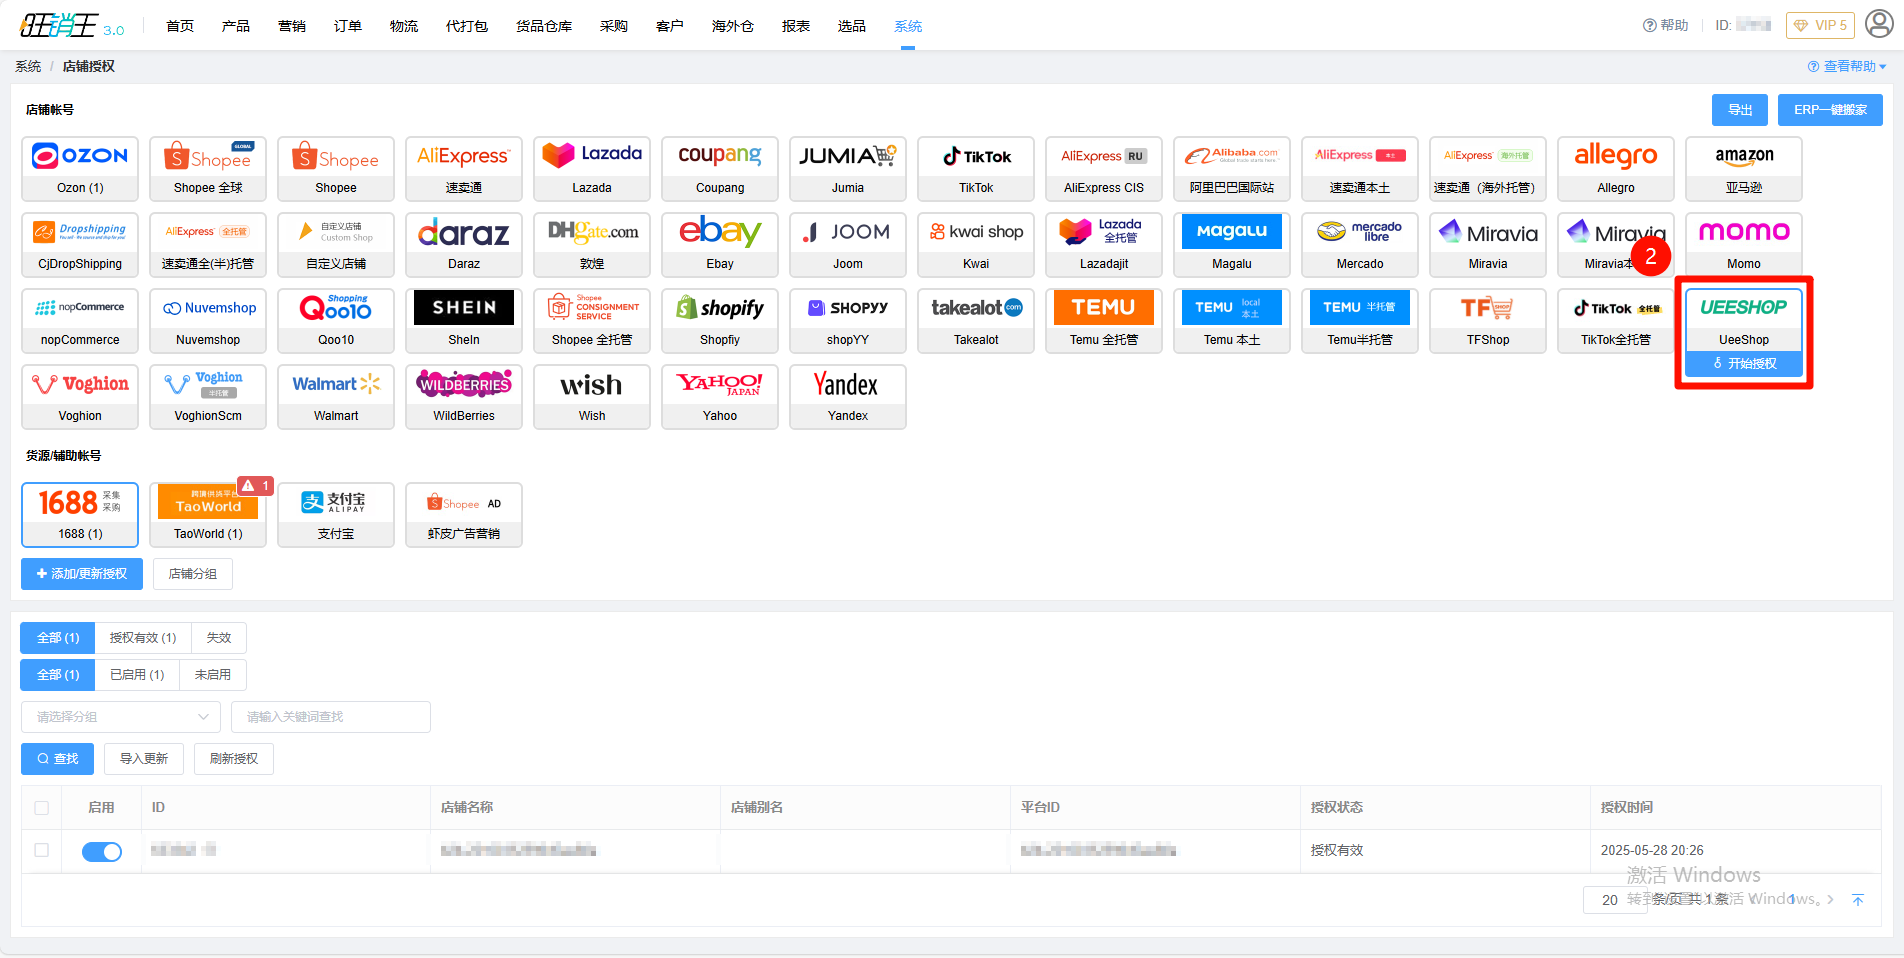Image resolution: width=1904 pixels, height=958 pixels.
Task: Open the 系统 menu
Action: pos(908,26)
